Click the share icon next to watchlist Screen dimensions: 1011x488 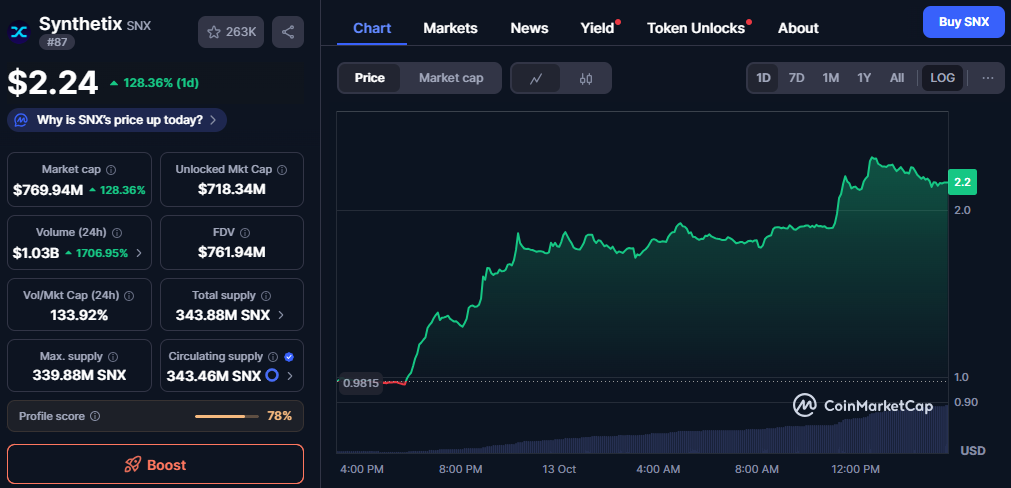pos(288,33)
